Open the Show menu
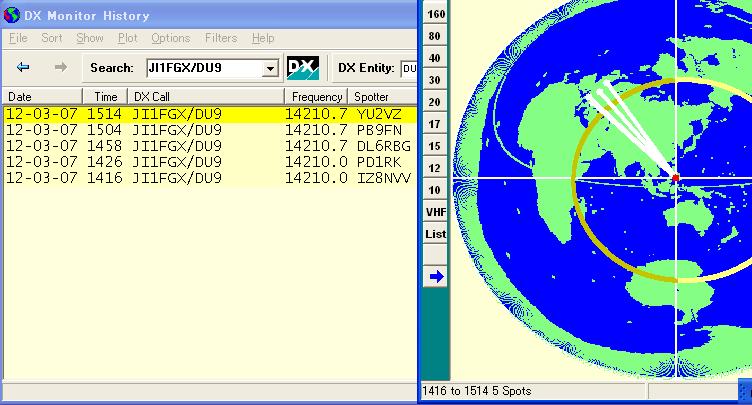The image size is (752, 405). (90, 38)
